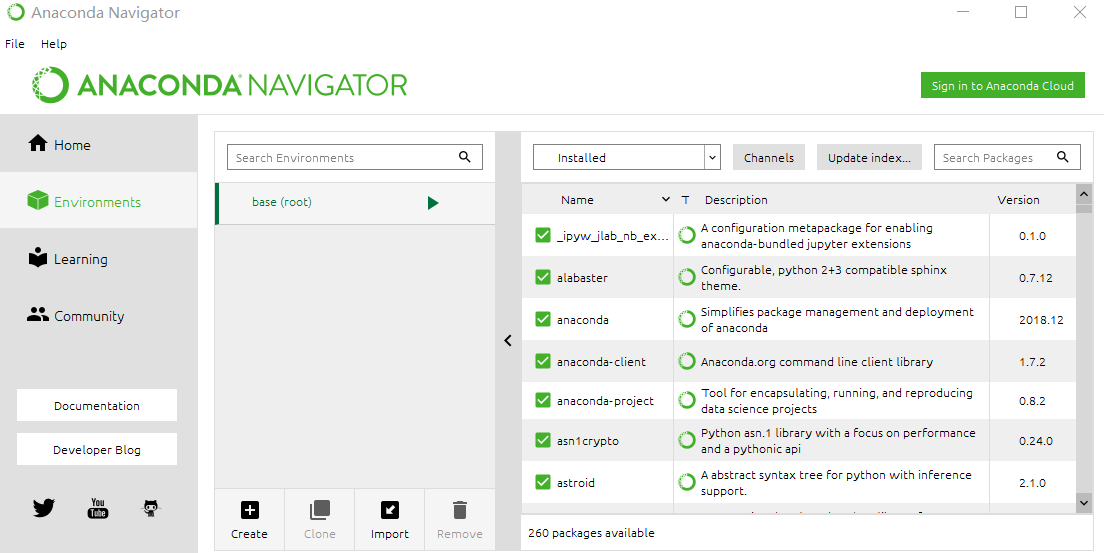Toggle the anaconda package checkbox
This screenshot has height=553, width=1104.
[542, 320]
